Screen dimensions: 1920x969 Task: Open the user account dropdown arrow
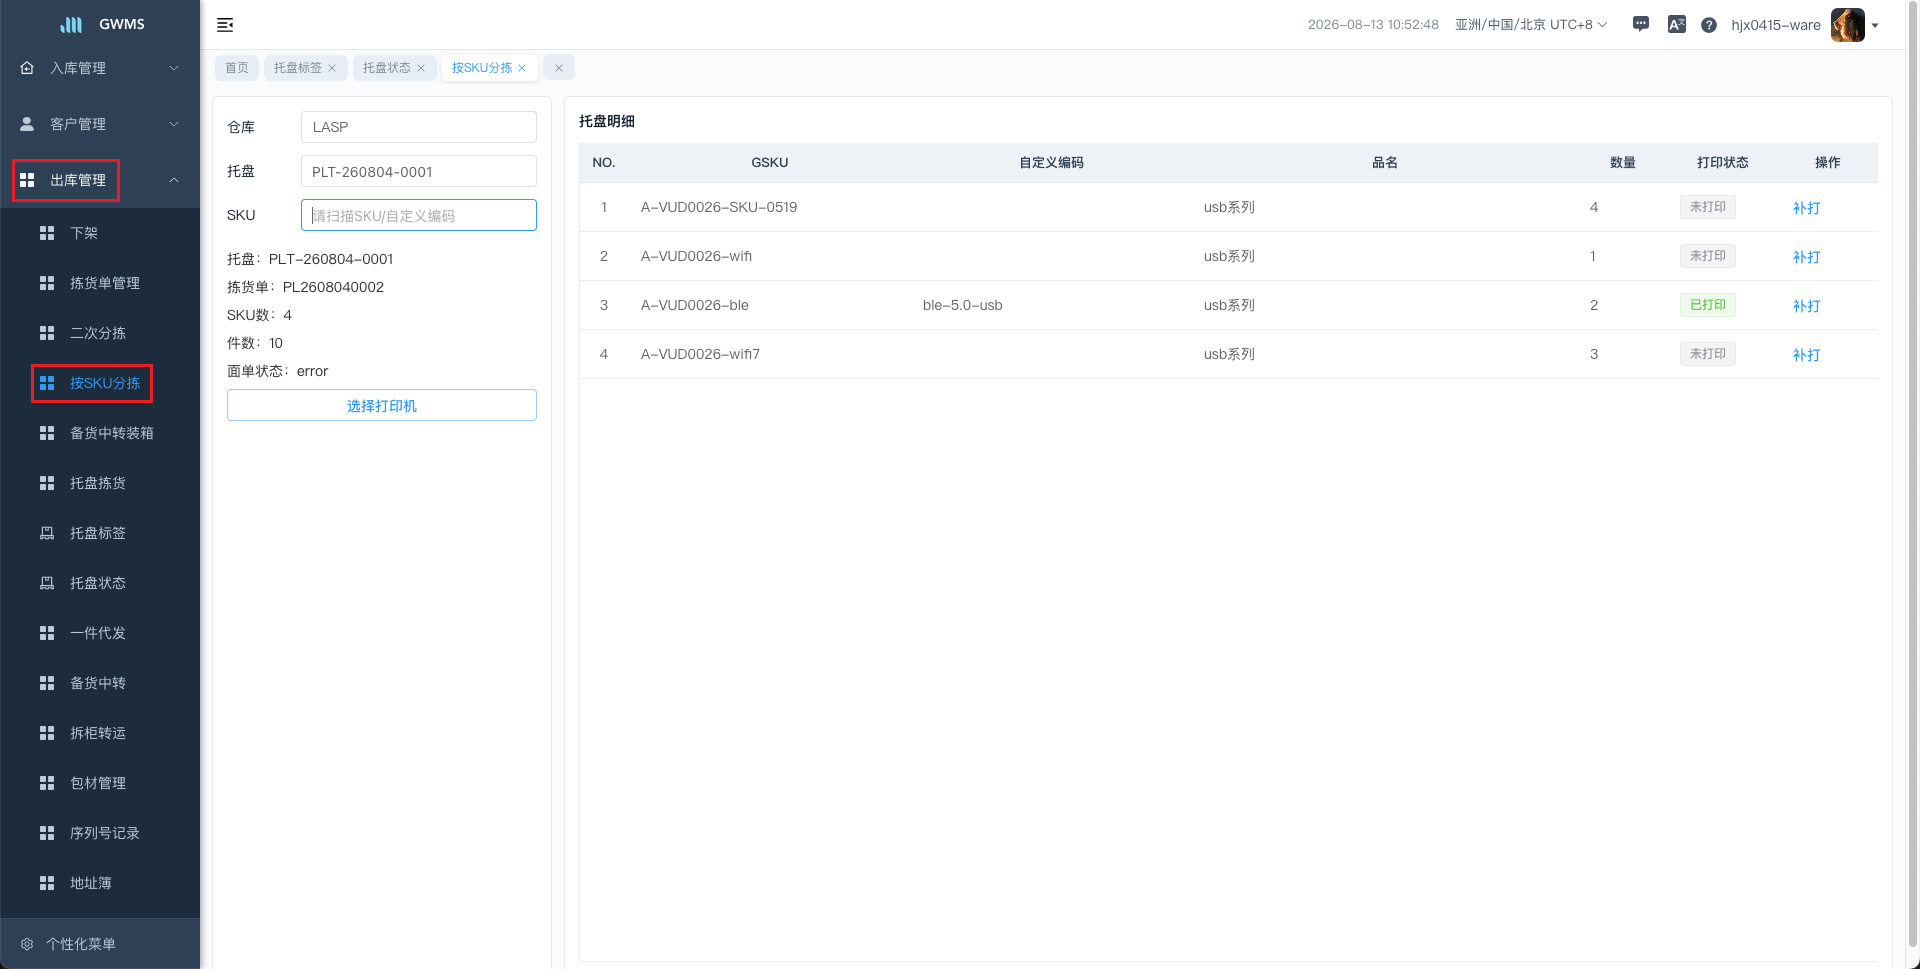point(1875,26)
